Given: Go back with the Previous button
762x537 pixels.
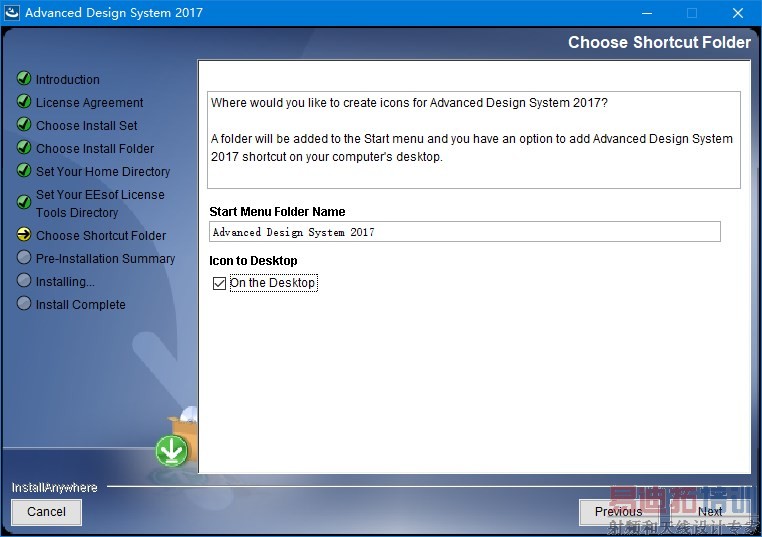Looking at the screenshot, I should click(x=618, y=512).
